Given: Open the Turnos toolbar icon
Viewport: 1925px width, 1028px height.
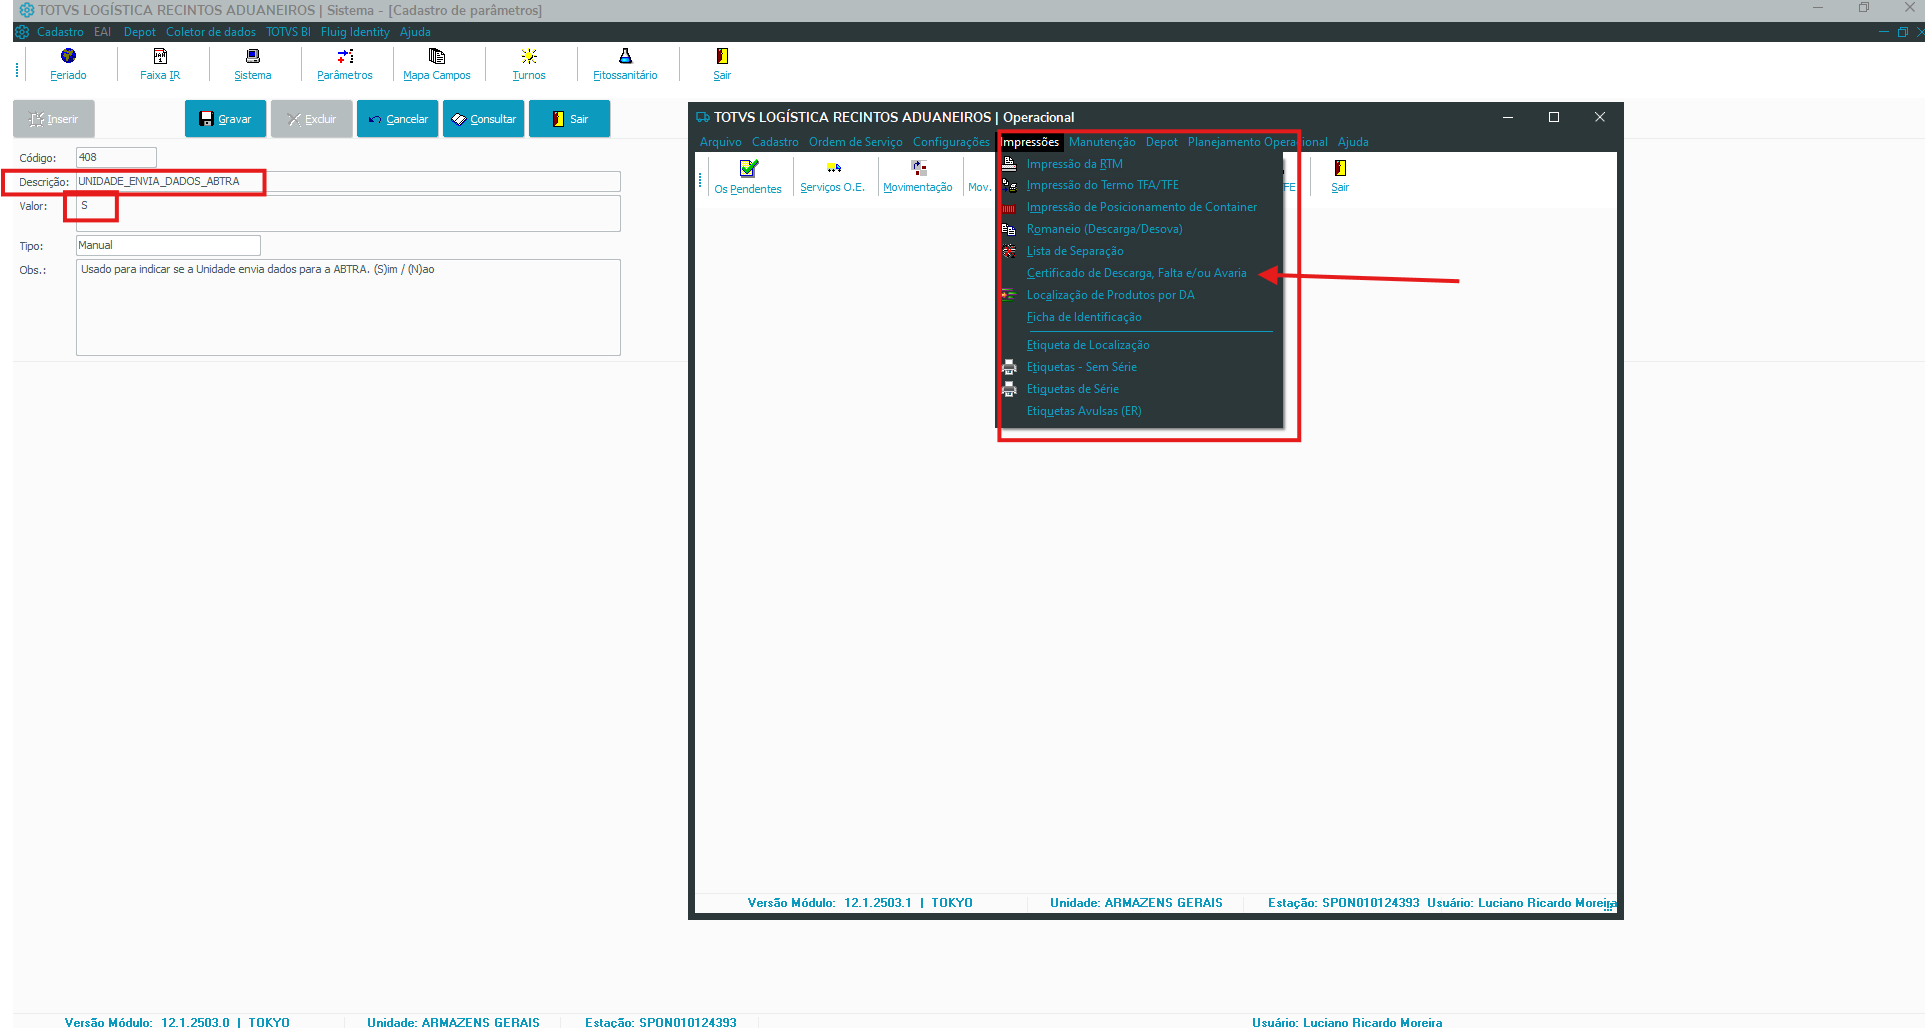Looking at the screenshot, I should click(x=529, y=64).
